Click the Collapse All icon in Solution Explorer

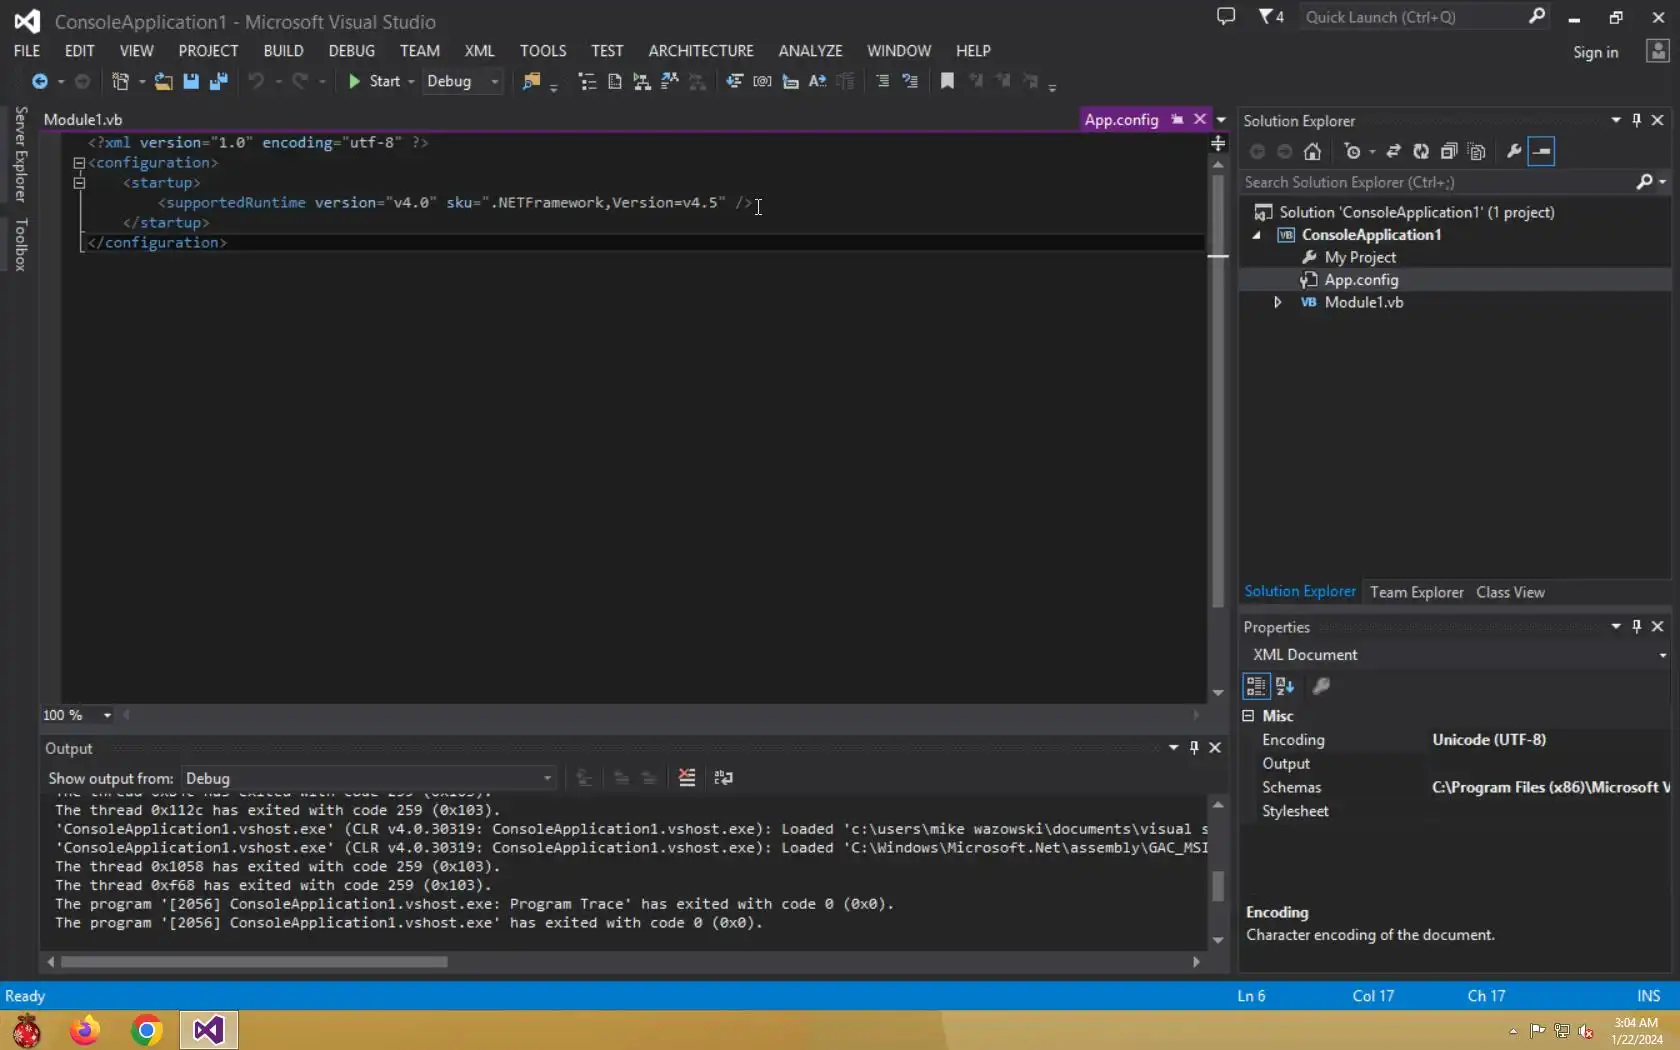(x=1449, y=151)
